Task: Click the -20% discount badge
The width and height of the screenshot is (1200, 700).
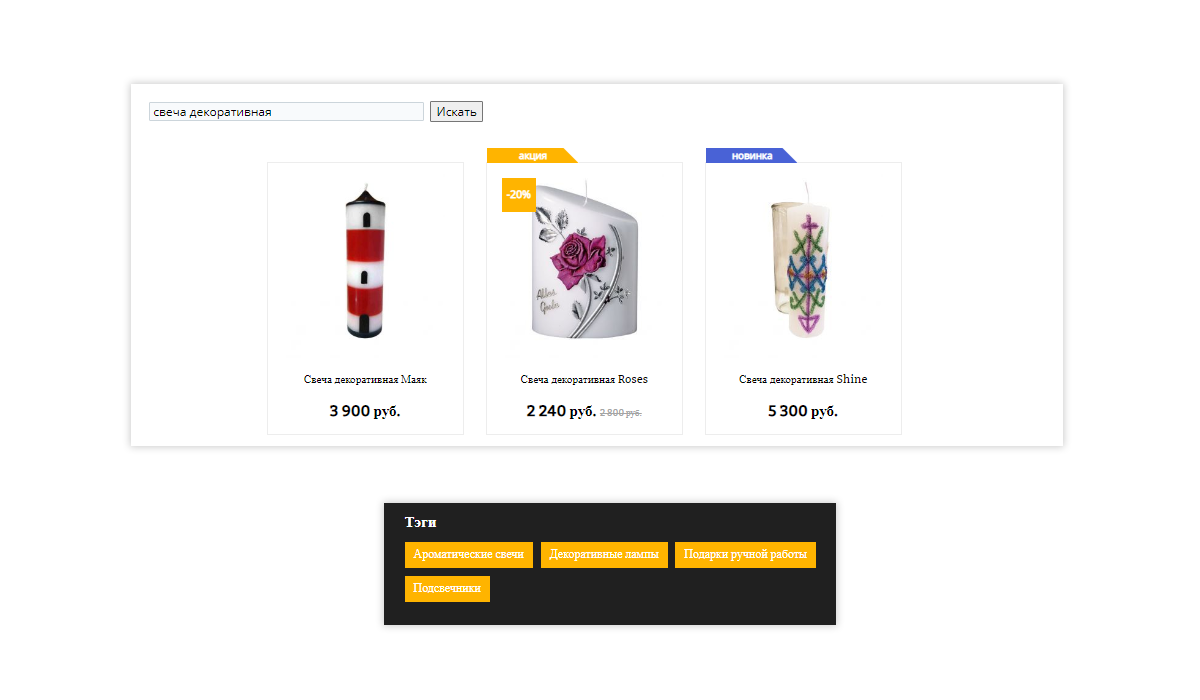Action: [x=519, y=195]
